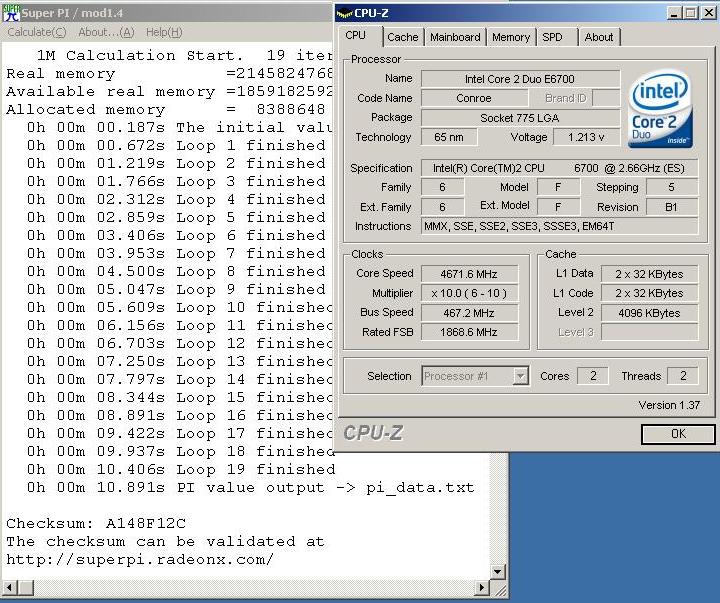Click the Super PI horizontal scrollbar thumb

tap(26, 587)
